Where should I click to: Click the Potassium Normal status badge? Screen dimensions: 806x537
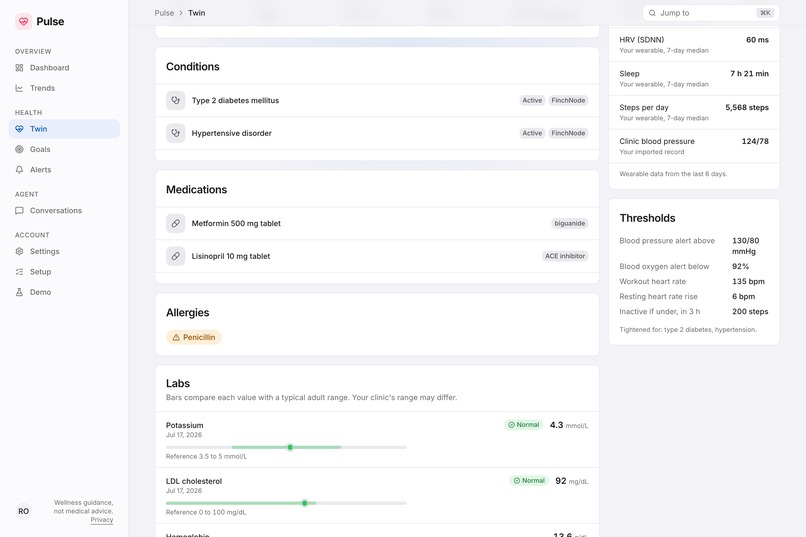[524, 425]
